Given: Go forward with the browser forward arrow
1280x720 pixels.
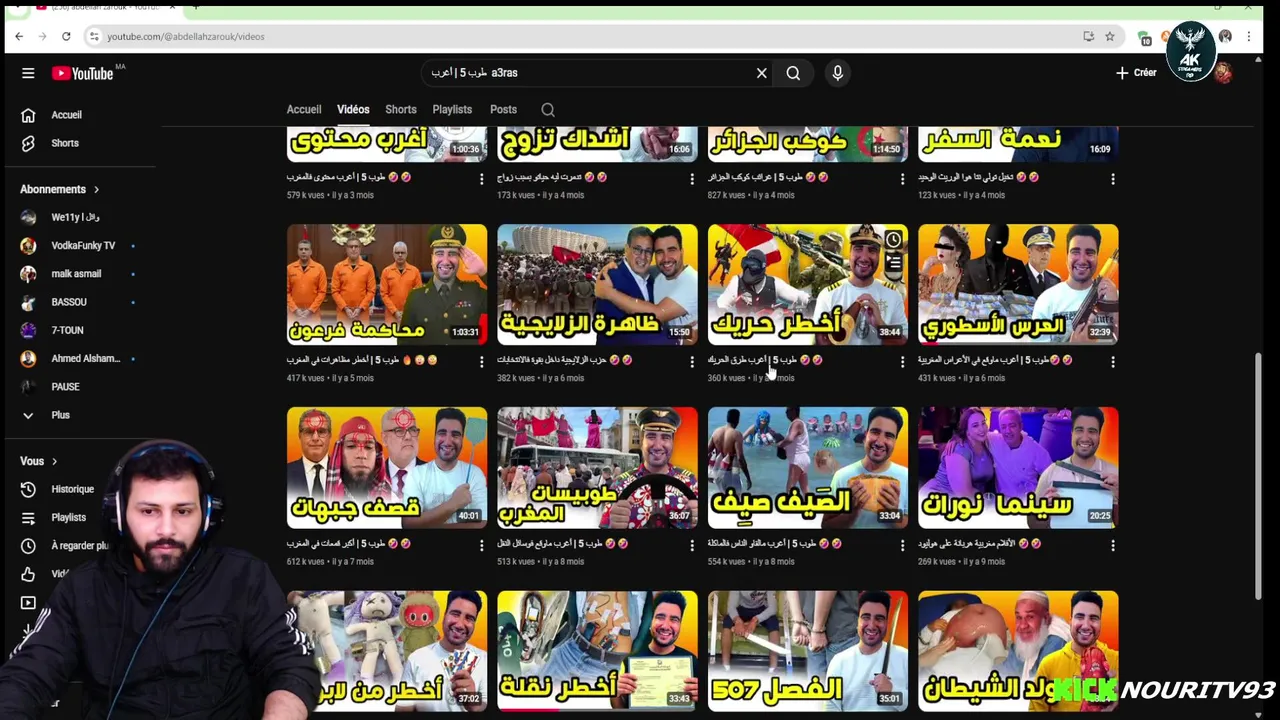Looking at the screenshot, I should coord(42,36).
